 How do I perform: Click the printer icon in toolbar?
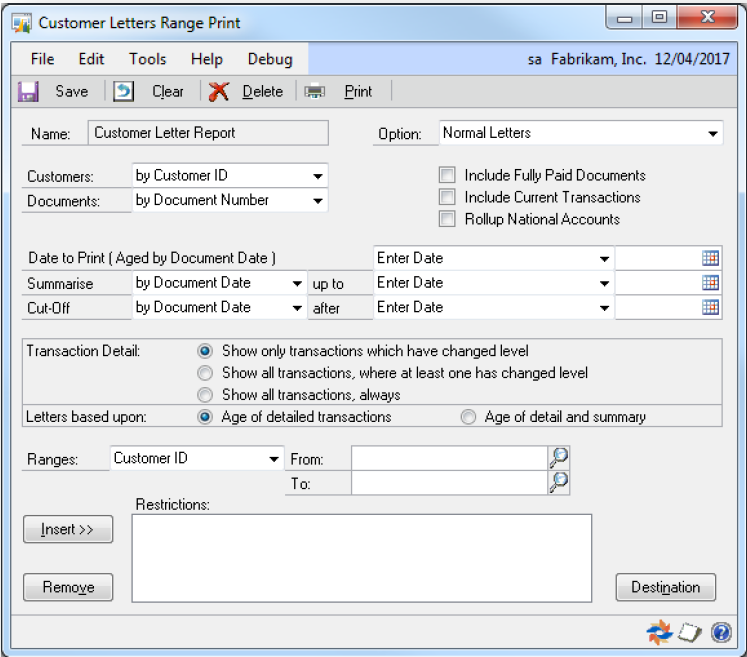click(314, 92)
